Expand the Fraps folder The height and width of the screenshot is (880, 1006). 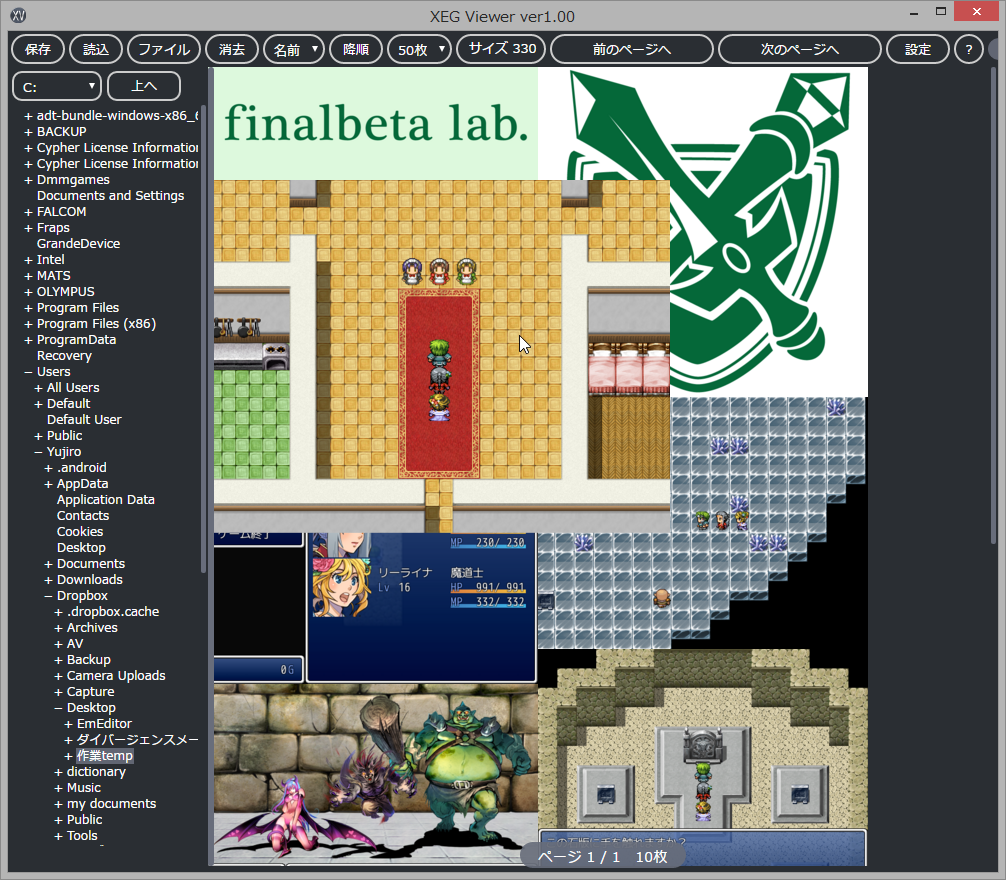(x=28, y=228)
